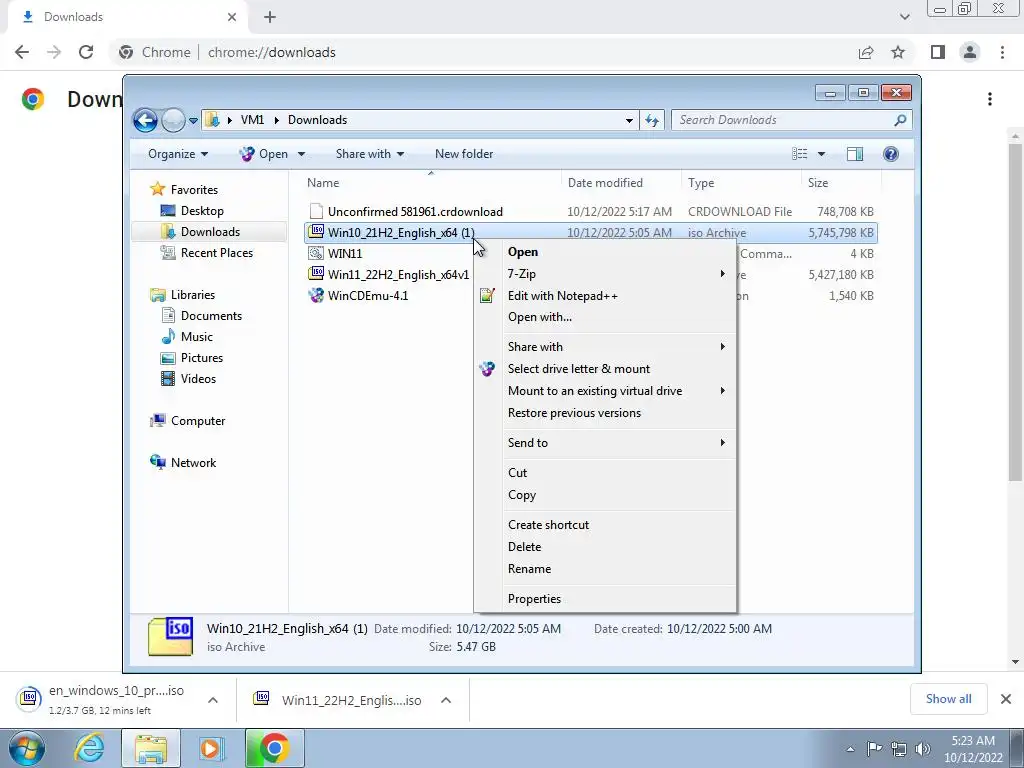The height and width of the screenshot is (768, 1024).
Task: Refresh the Downloads folder address bar
Action: (x=652, y=120)
